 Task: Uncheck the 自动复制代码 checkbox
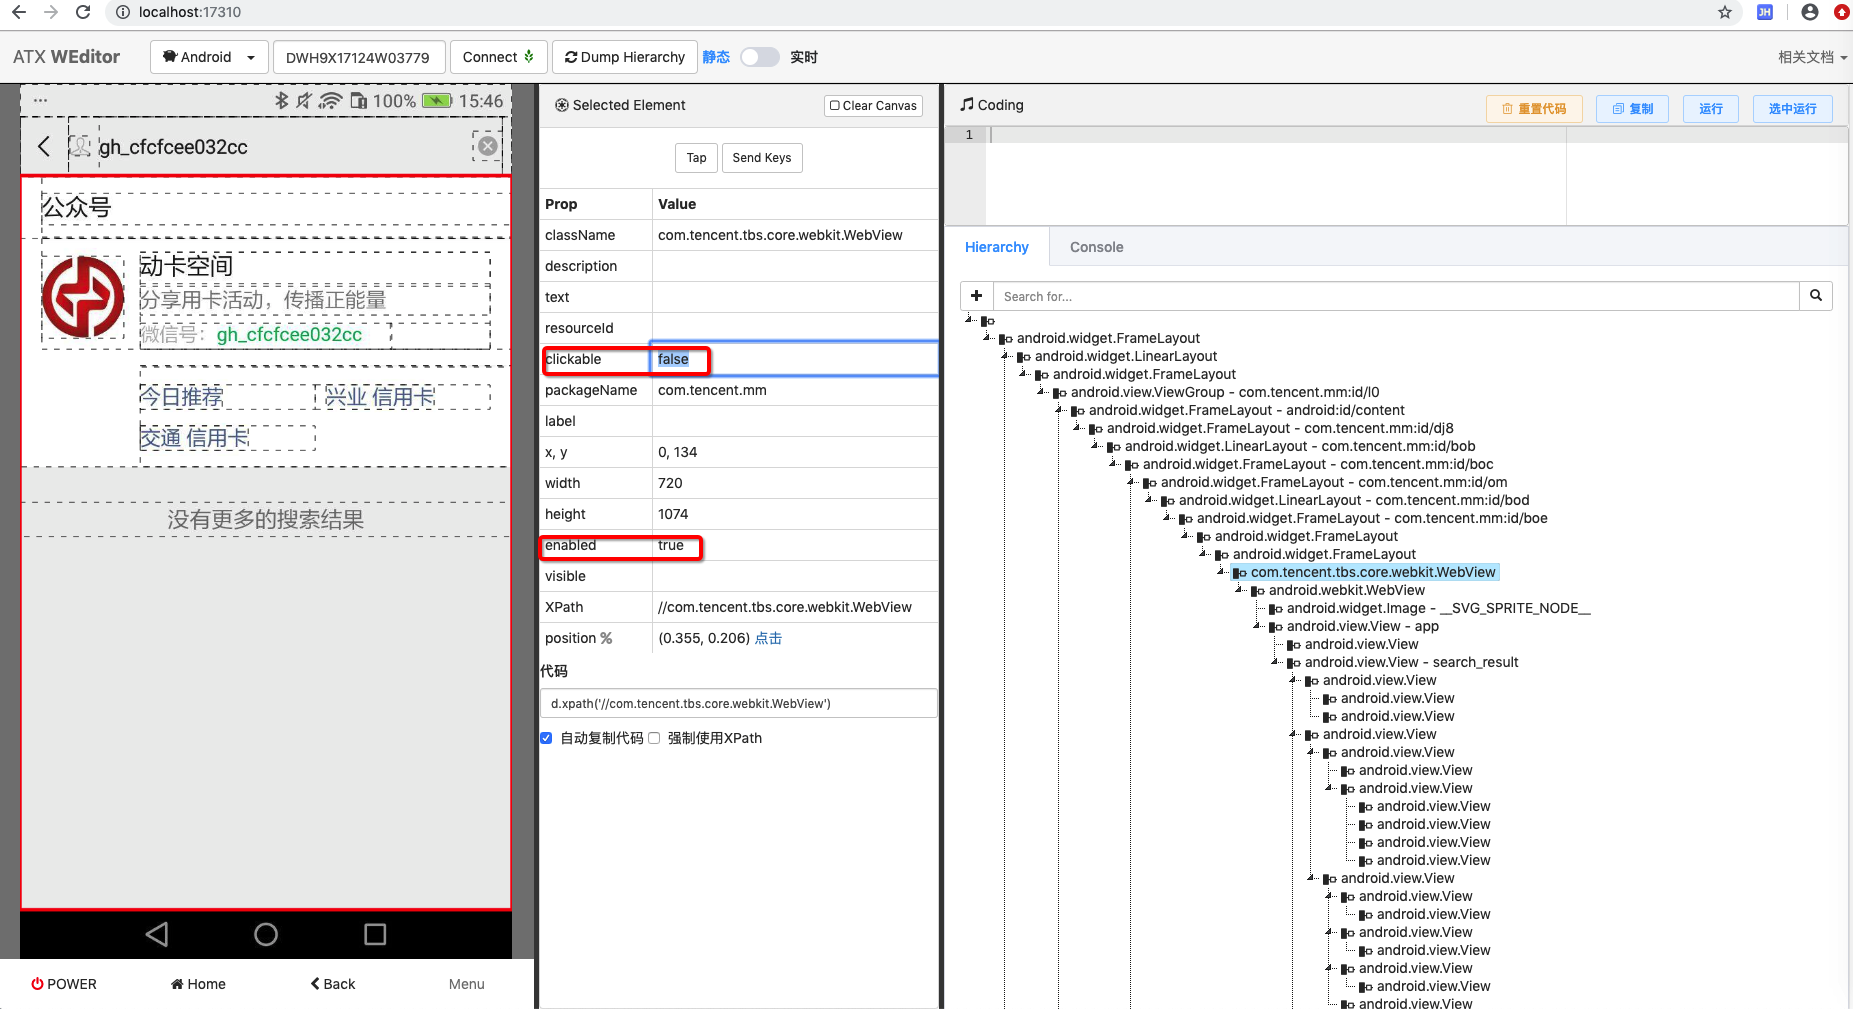(x=546, y=738)
